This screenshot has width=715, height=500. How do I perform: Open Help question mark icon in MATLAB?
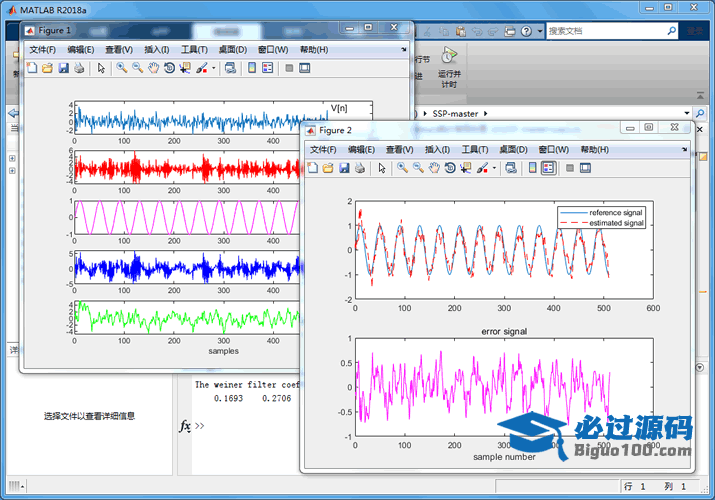(x=526, y=31)
